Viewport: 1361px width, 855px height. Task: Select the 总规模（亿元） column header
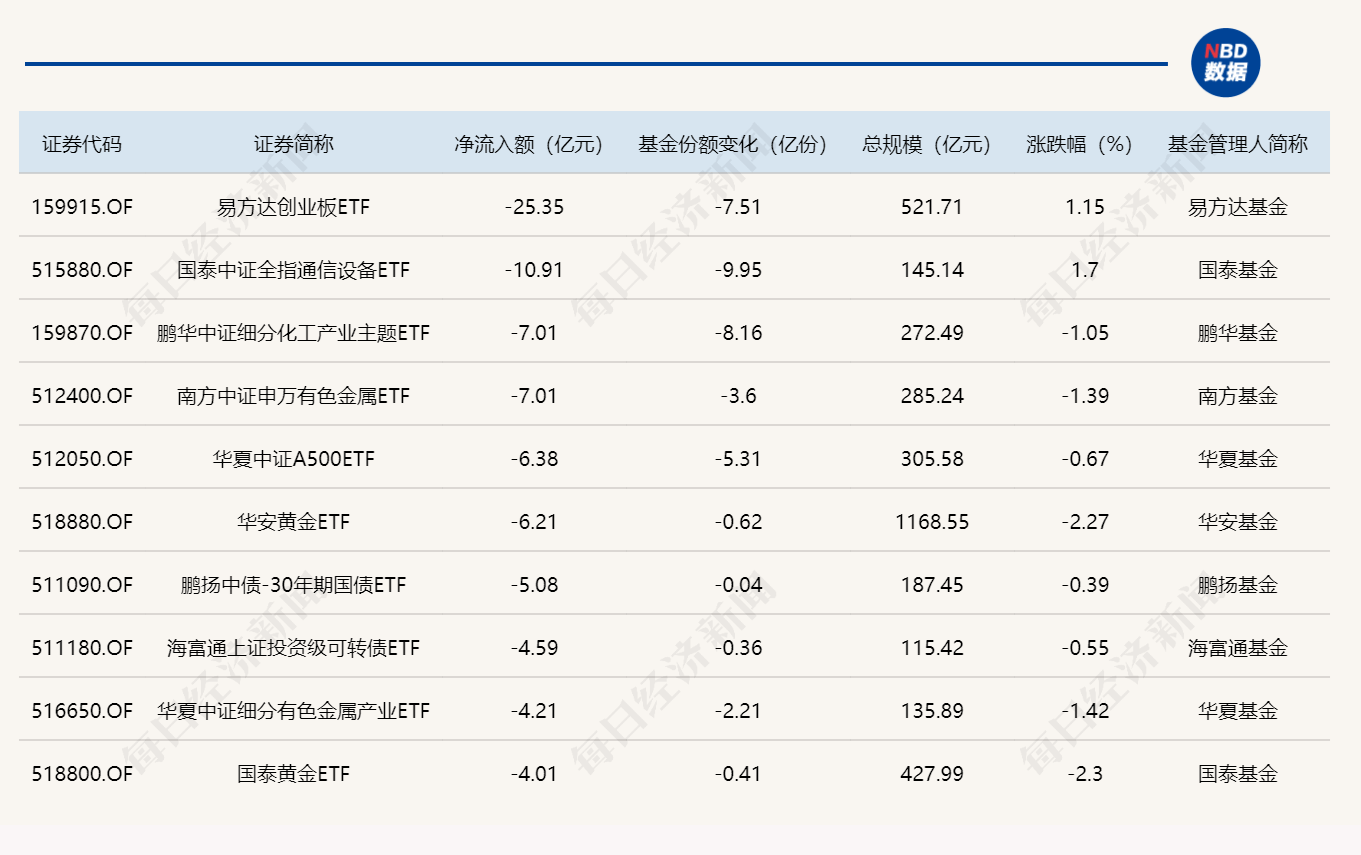point(927,144)
